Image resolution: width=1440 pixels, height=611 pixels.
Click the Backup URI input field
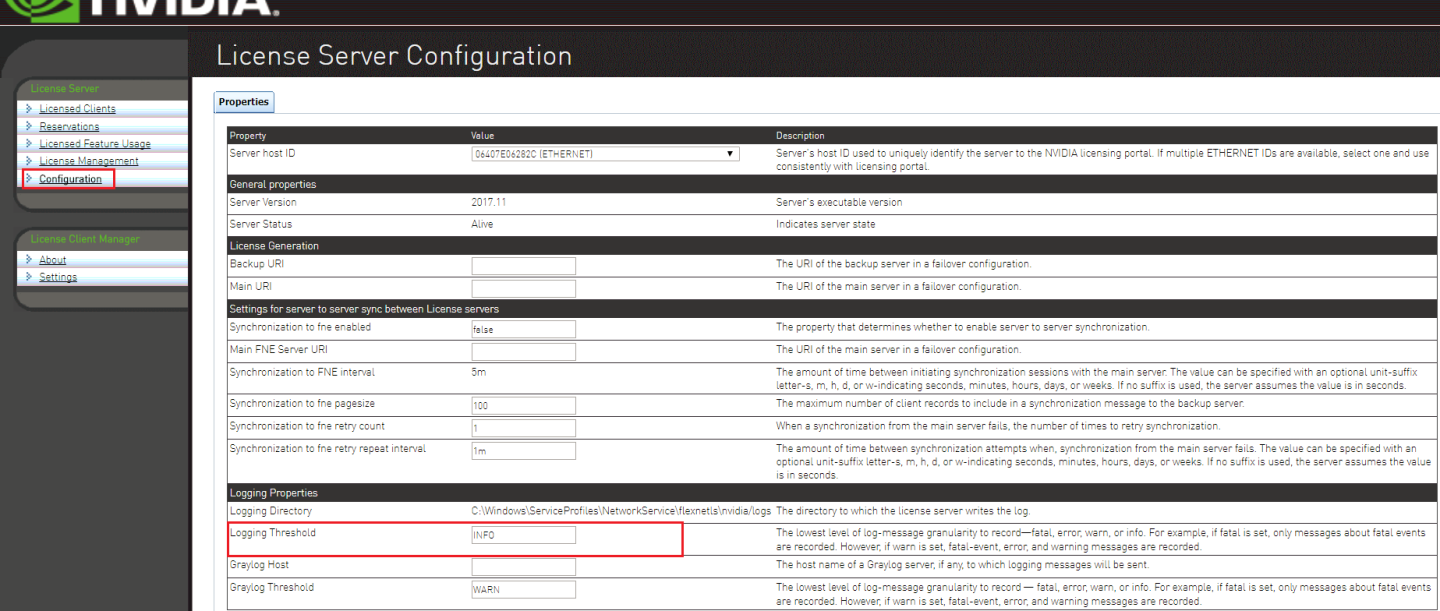[523, 266]
